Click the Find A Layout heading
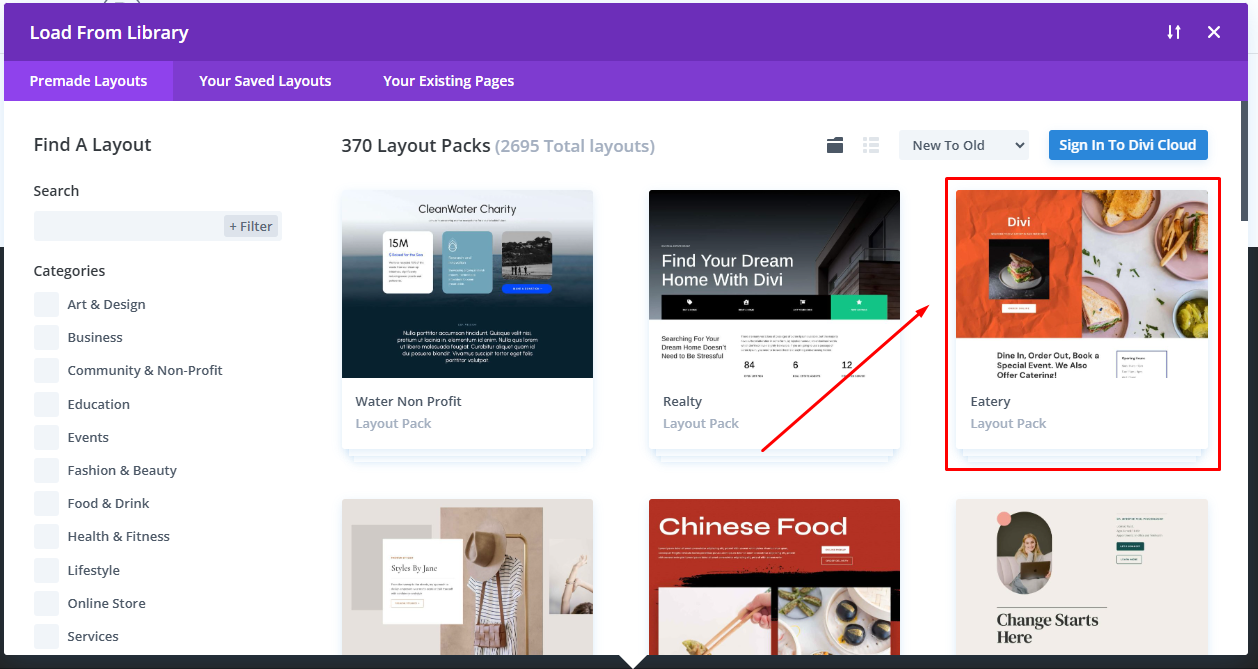1258x669 pixels. tap(92, 145)
